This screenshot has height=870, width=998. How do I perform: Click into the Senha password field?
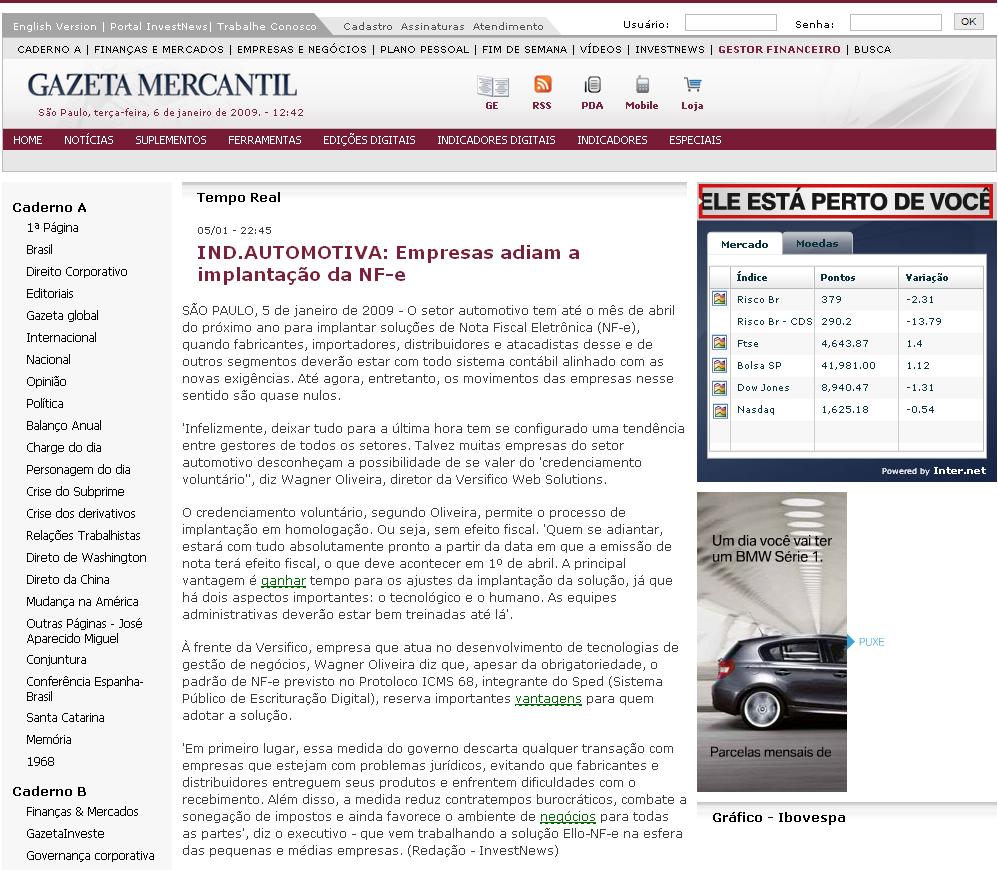(895, 22)
